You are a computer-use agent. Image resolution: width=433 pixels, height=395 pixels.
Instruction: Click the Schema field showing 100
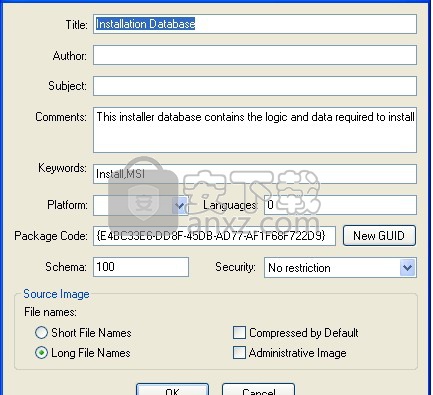click(141, 267)
